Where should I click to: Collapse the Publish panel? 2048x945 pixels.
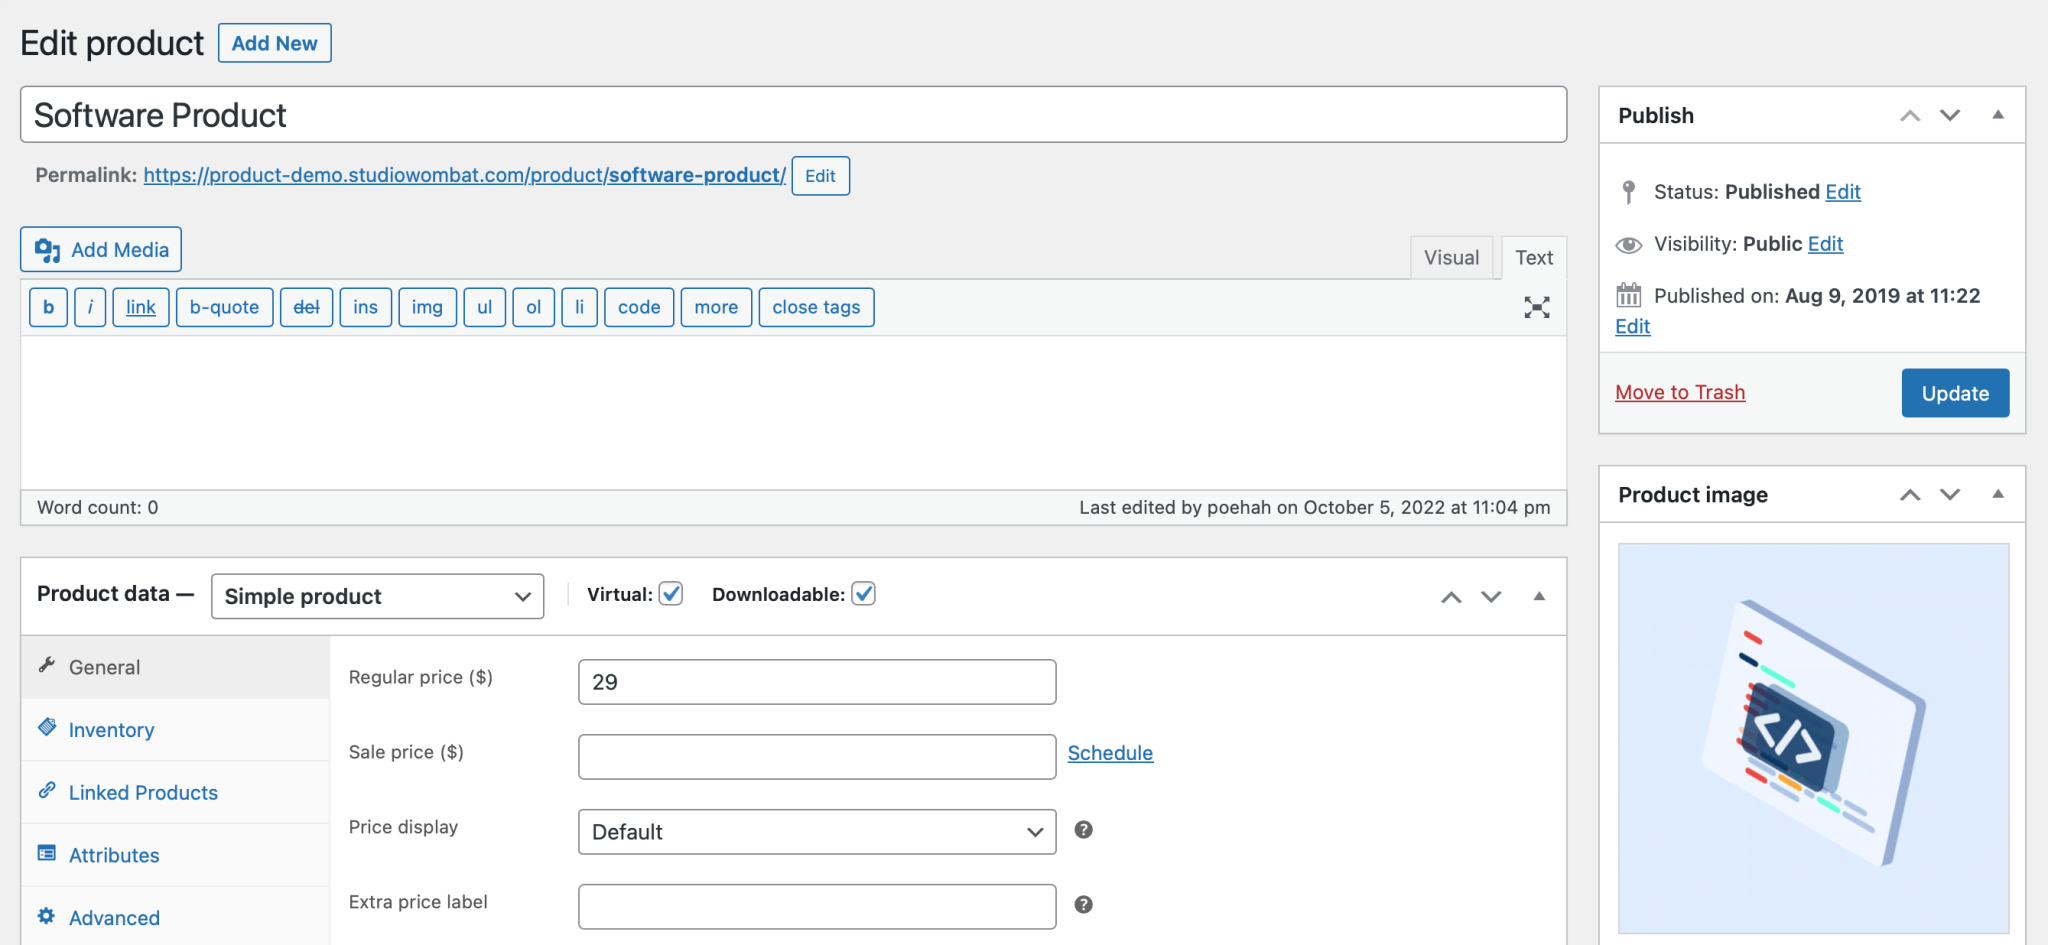click(x=1997, y=115)
